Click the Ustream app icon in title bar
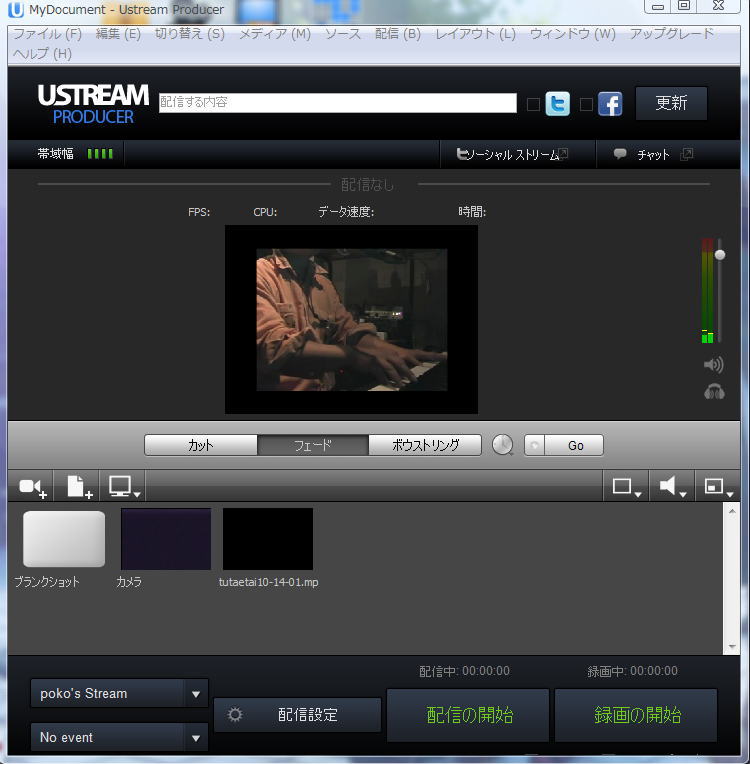This screenshot has height=764, width=750. pyautogui.click(x=16, y=10)
